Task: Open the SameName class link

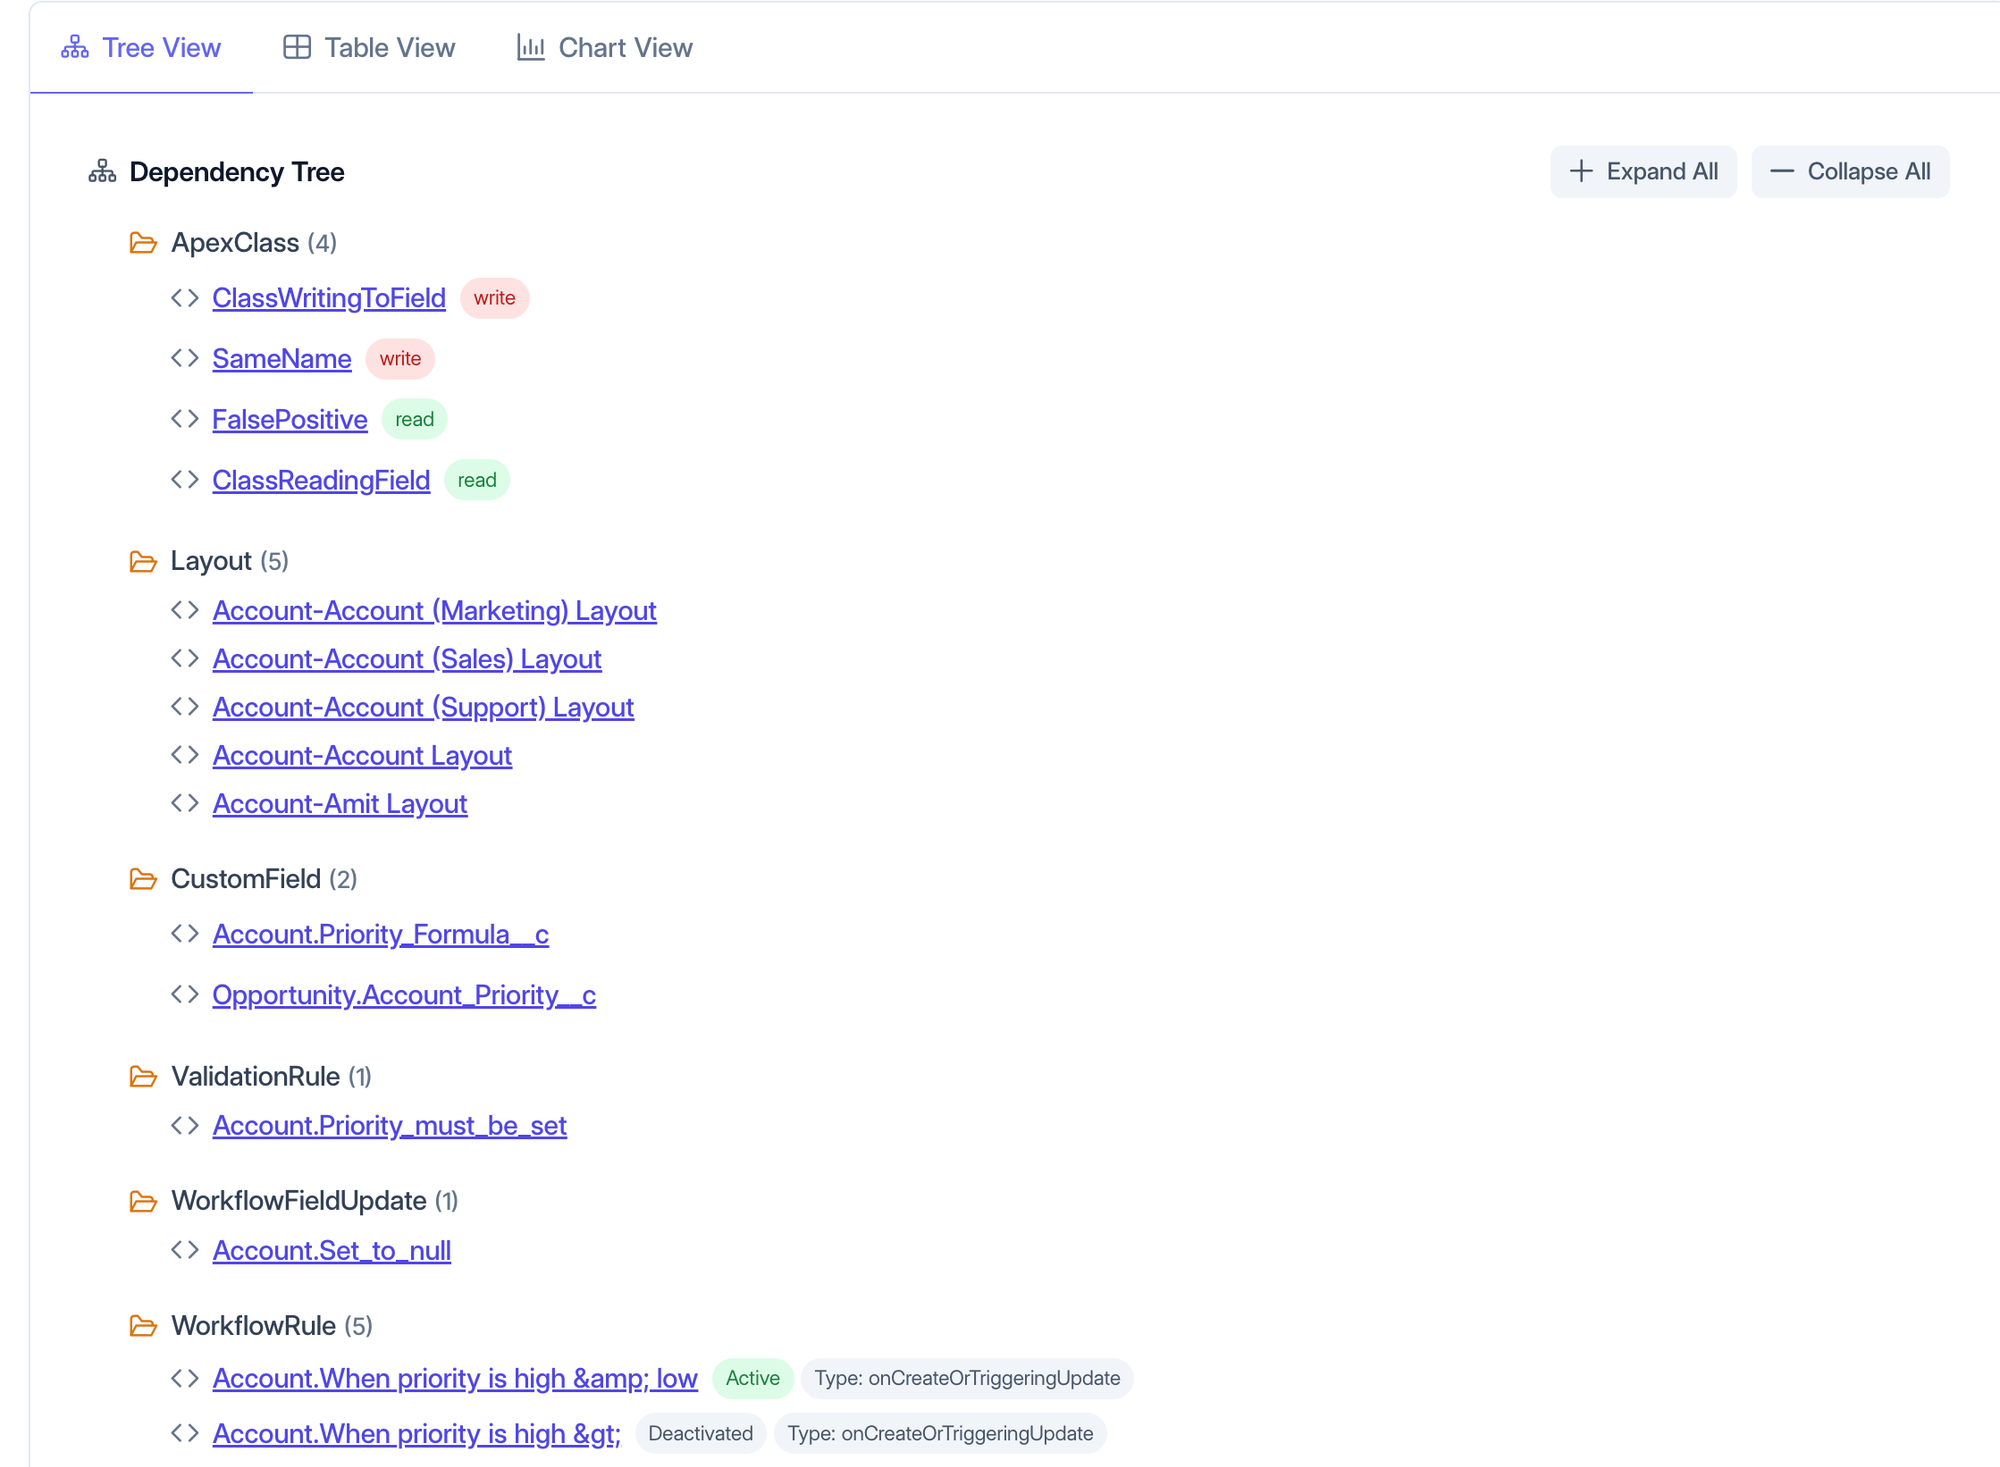Action: click(x=282, y=359)
